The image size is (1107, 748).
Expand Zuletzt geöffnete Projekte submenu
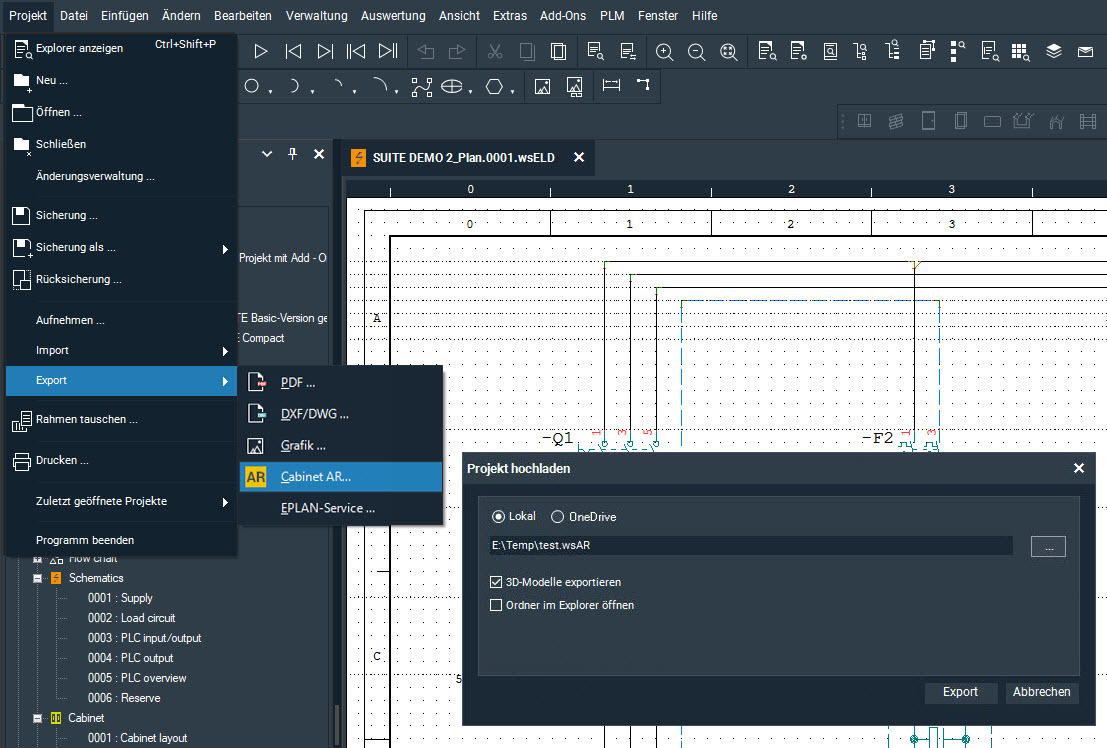(225, 502)
